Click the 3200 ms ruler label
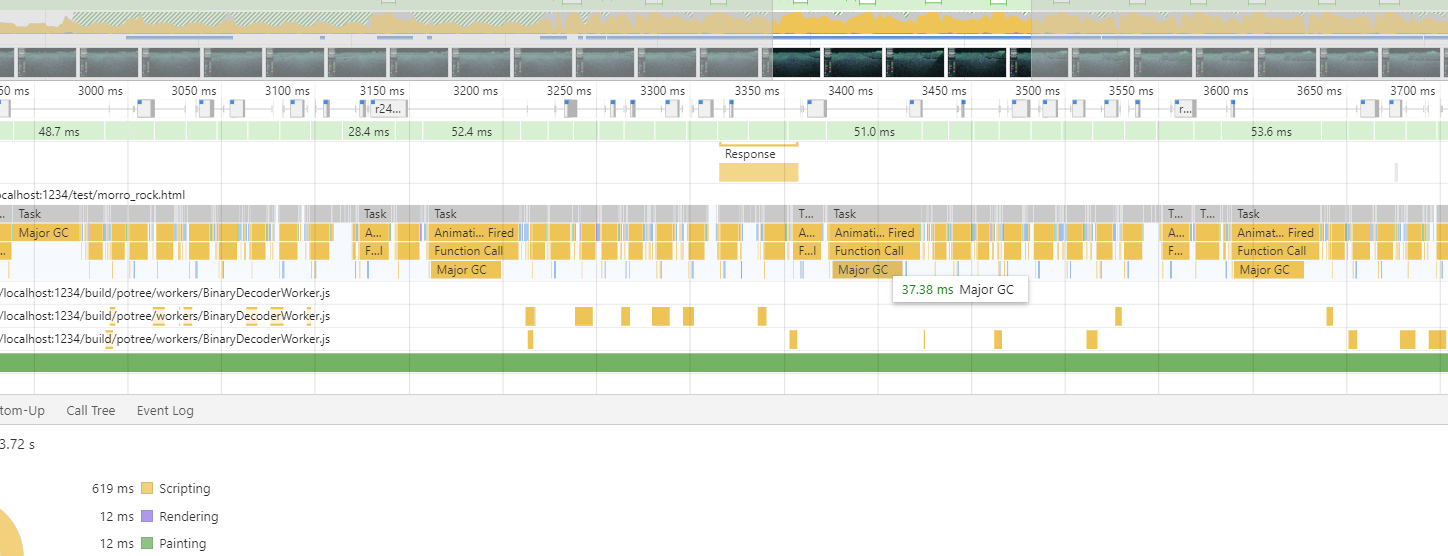Screen dimensions: 1448x556 pyautogui.click(x=475, y=91)
